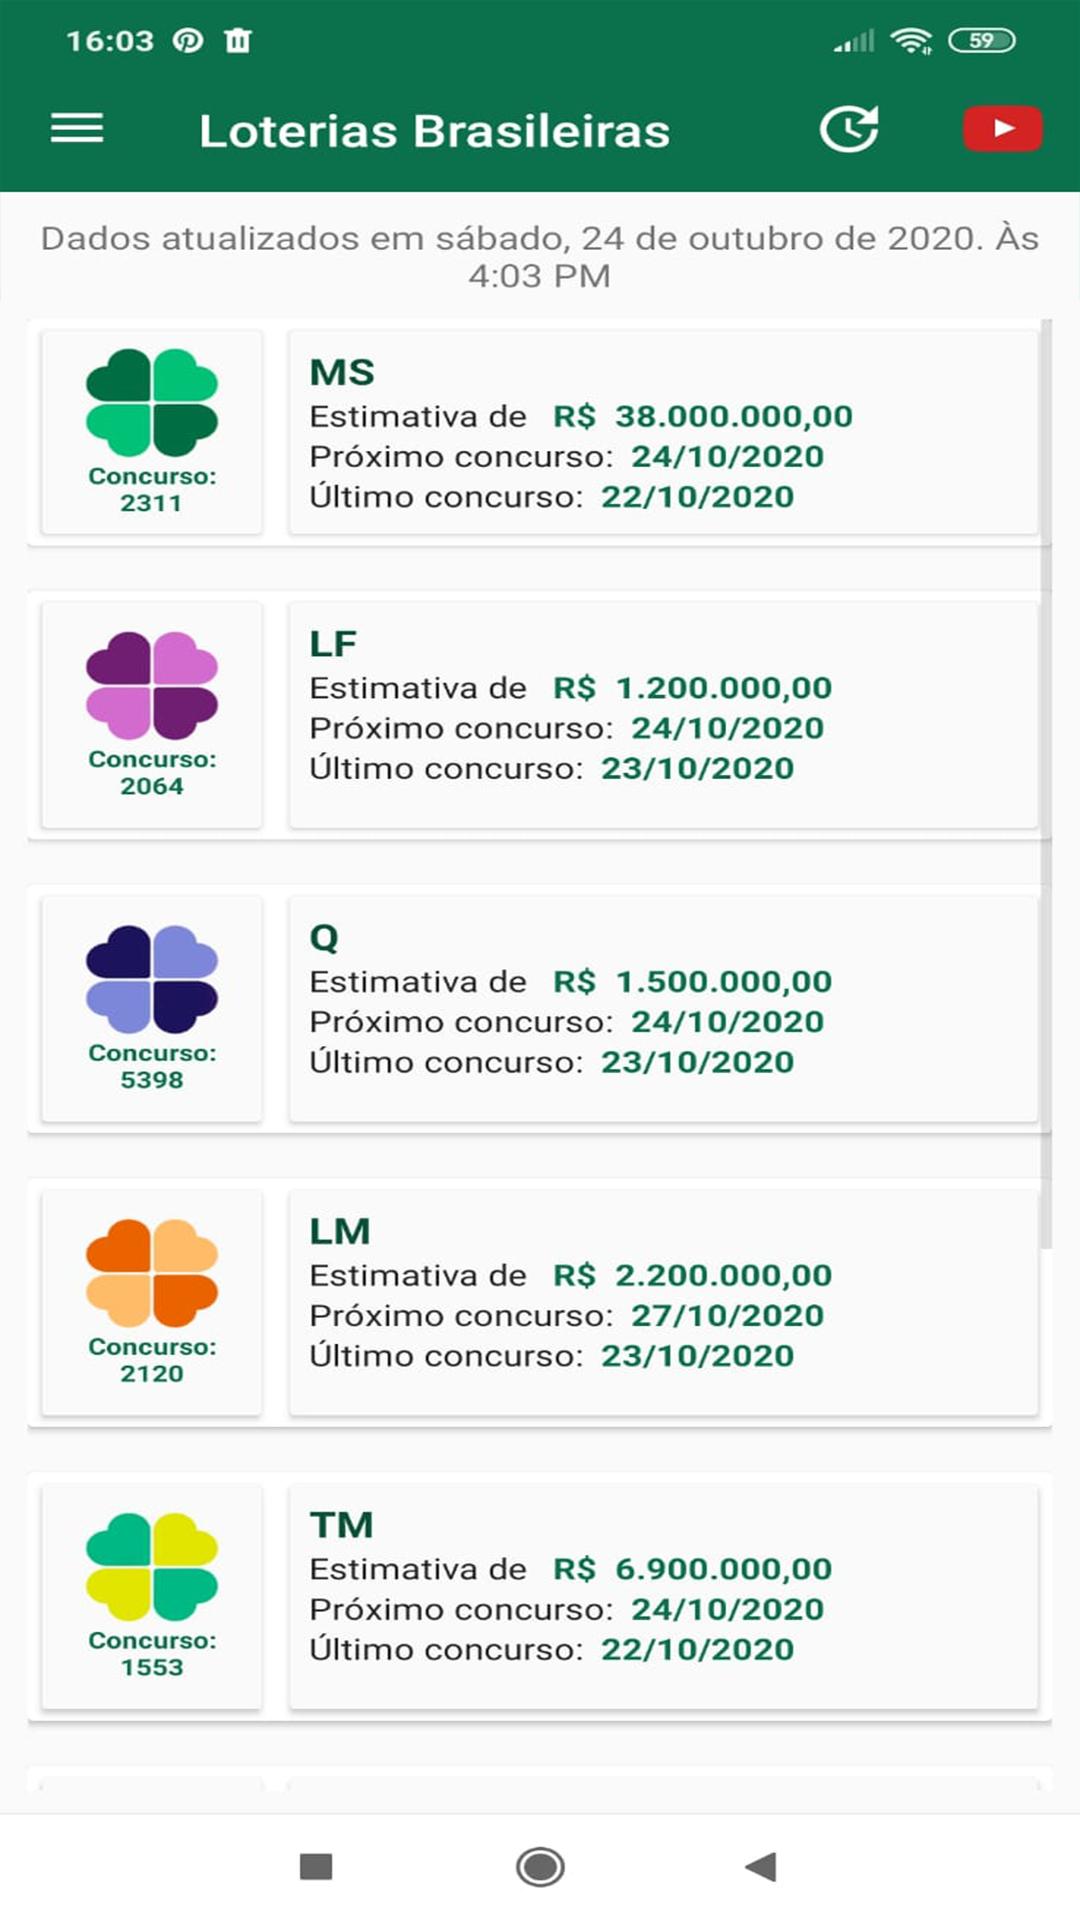Image resolution: width=1080 pixels, height=1920 pixels.
Task: Open the Q lottery details card
Action: (x=663, y=1008)
